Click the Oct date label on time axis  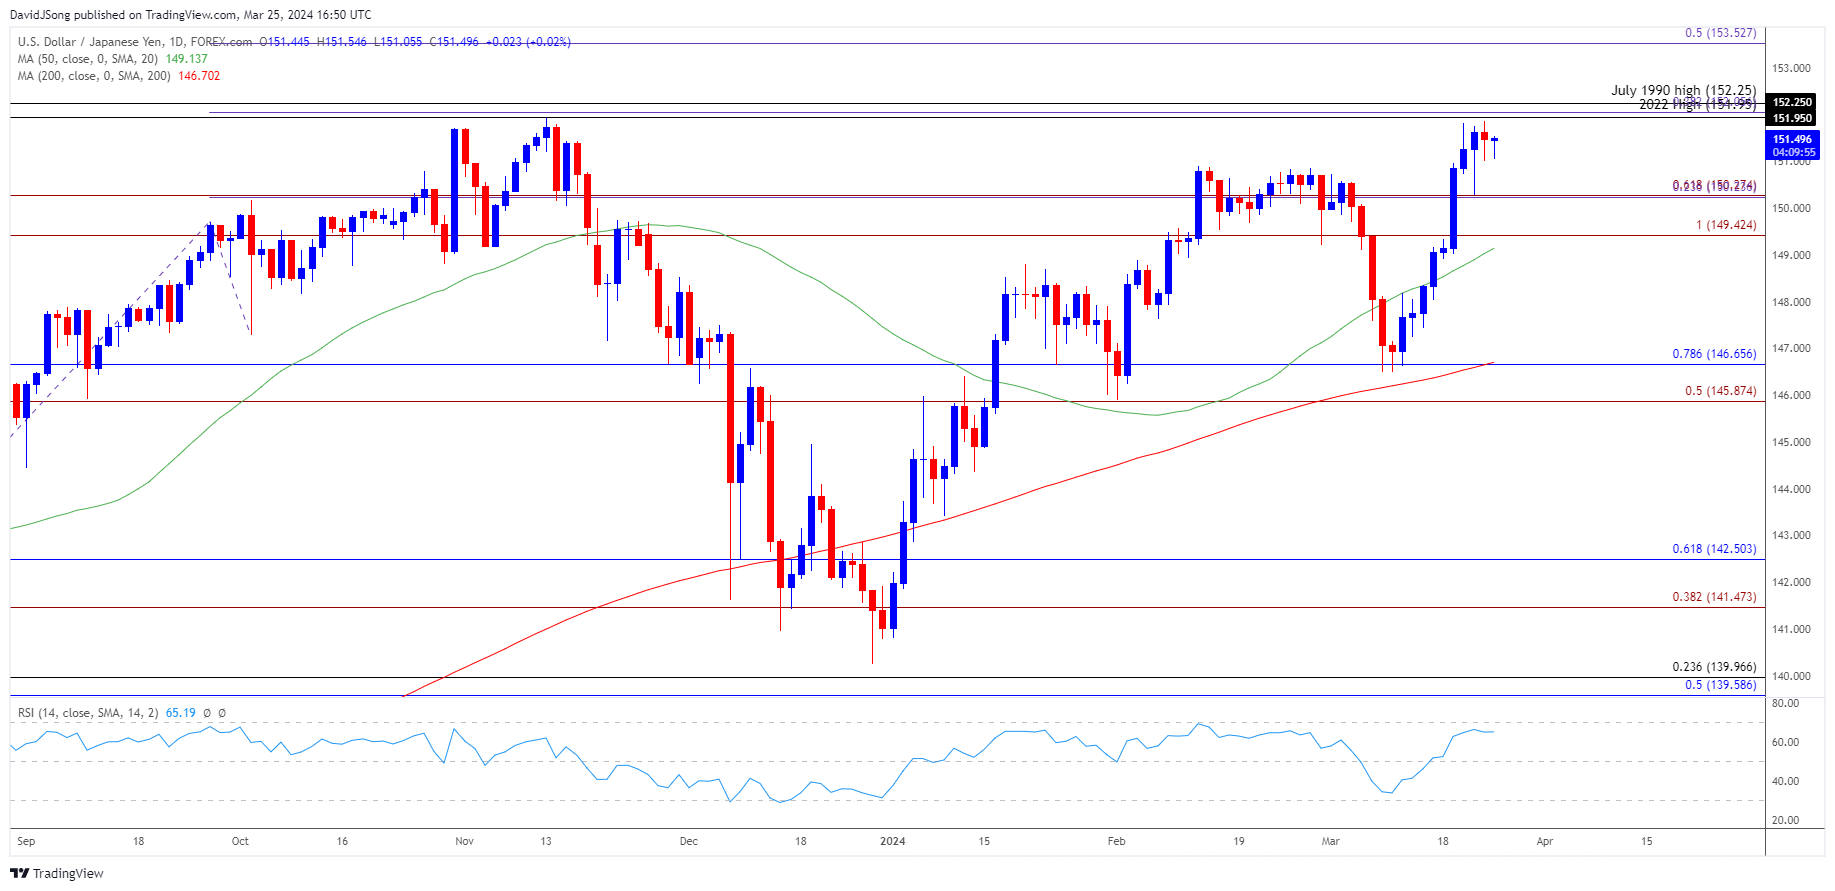(x=240, y=841)
